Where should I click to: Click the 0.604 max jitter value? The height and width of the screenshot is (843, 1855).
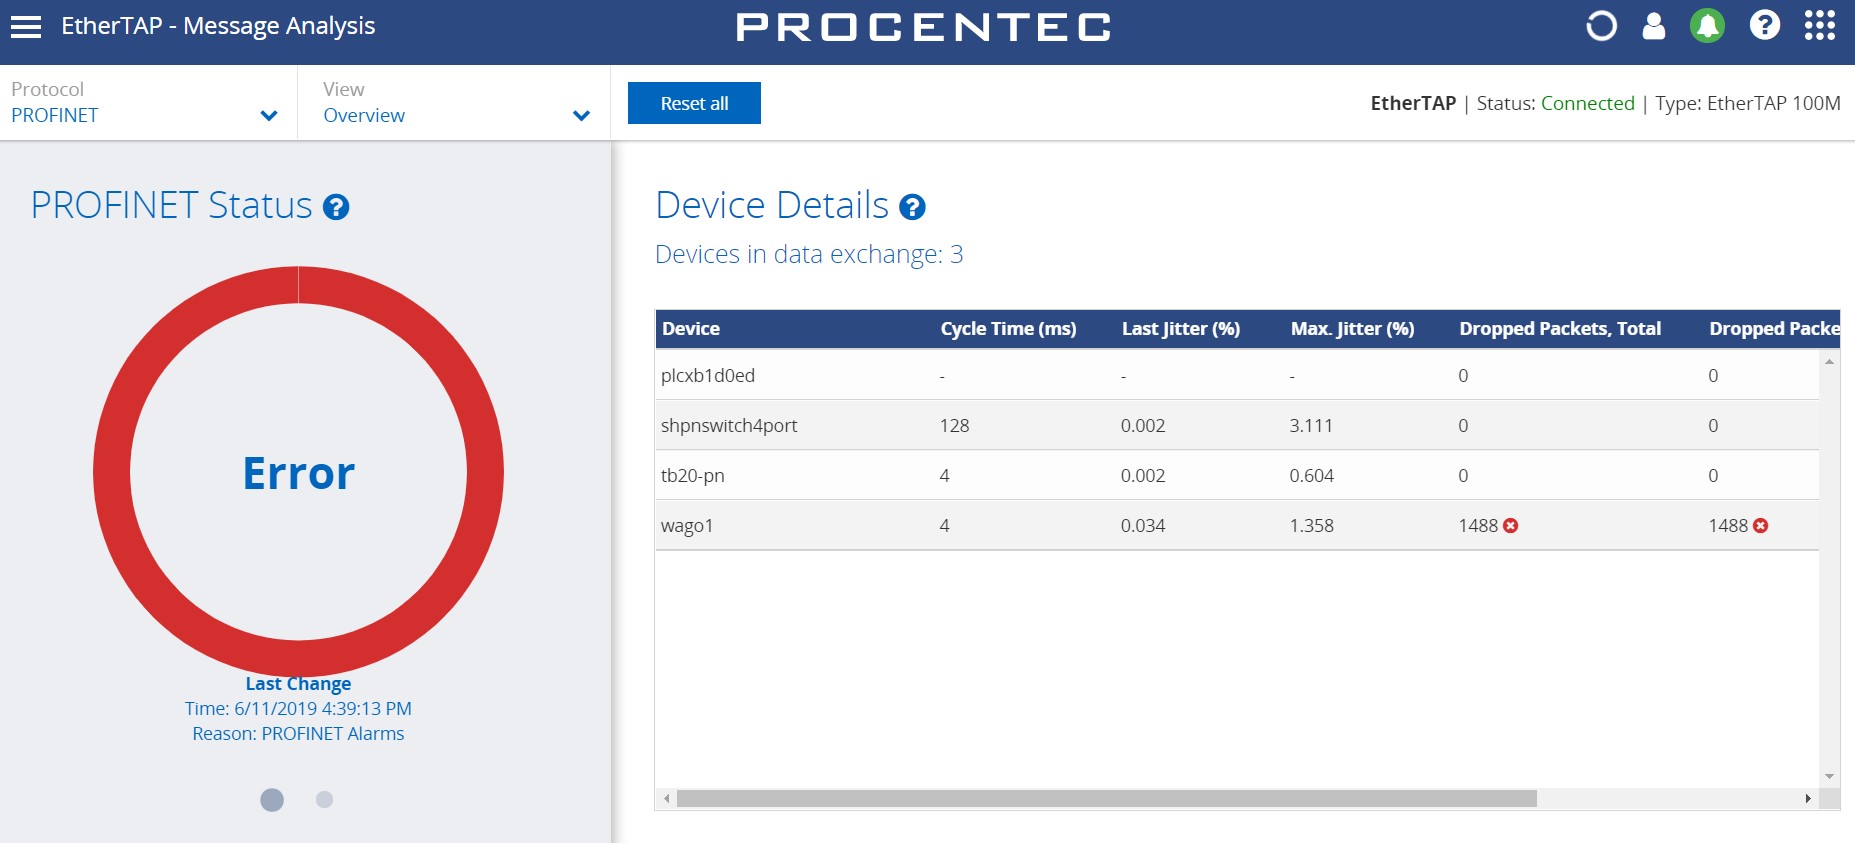click(1311, 476)
